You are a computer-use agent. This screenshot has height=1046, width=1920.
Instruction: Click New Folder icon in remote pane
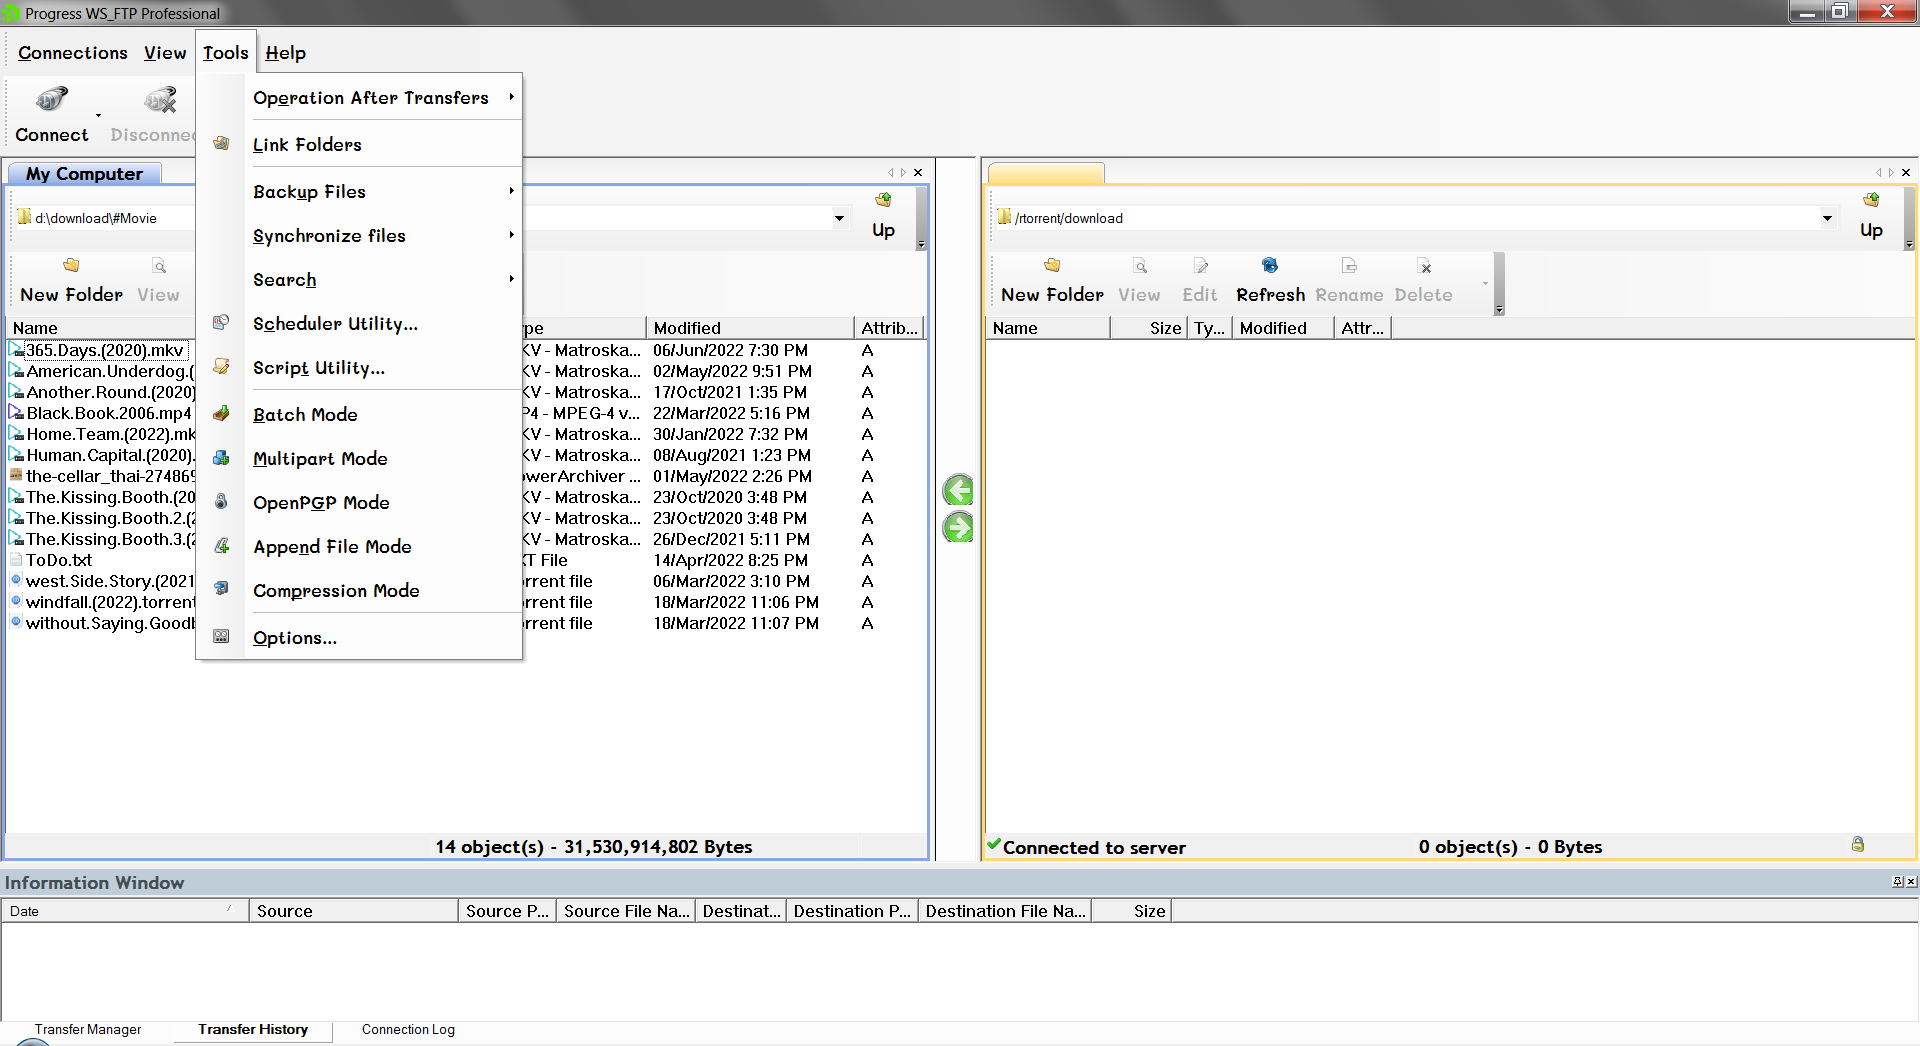coord(1052,266)
